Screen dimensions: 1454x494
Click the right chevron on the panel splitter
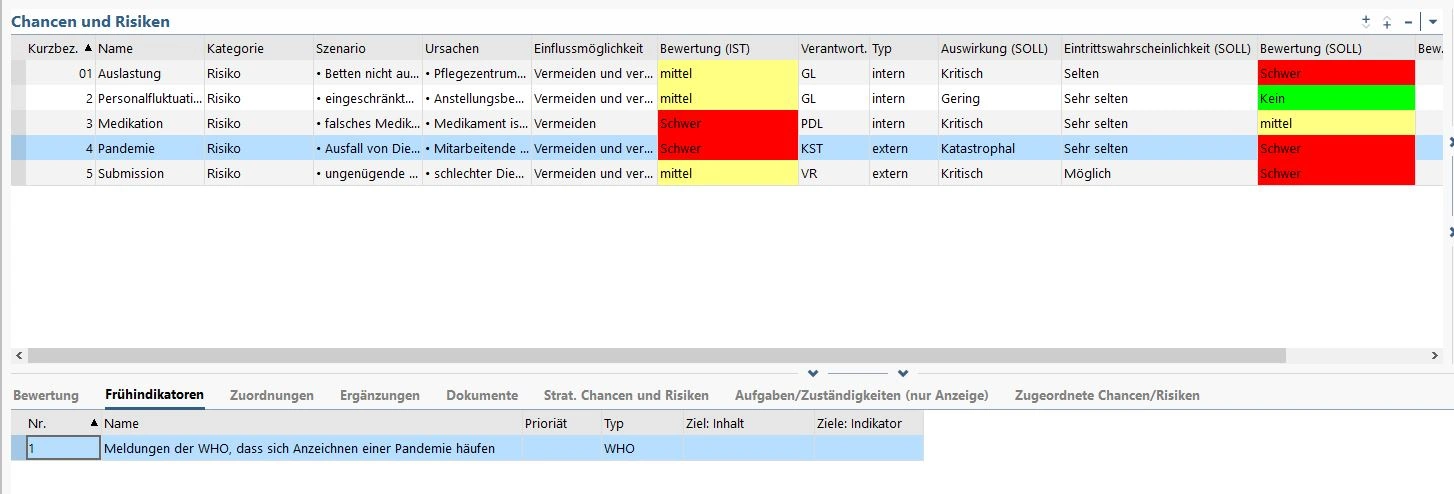(x=903, y=374)
